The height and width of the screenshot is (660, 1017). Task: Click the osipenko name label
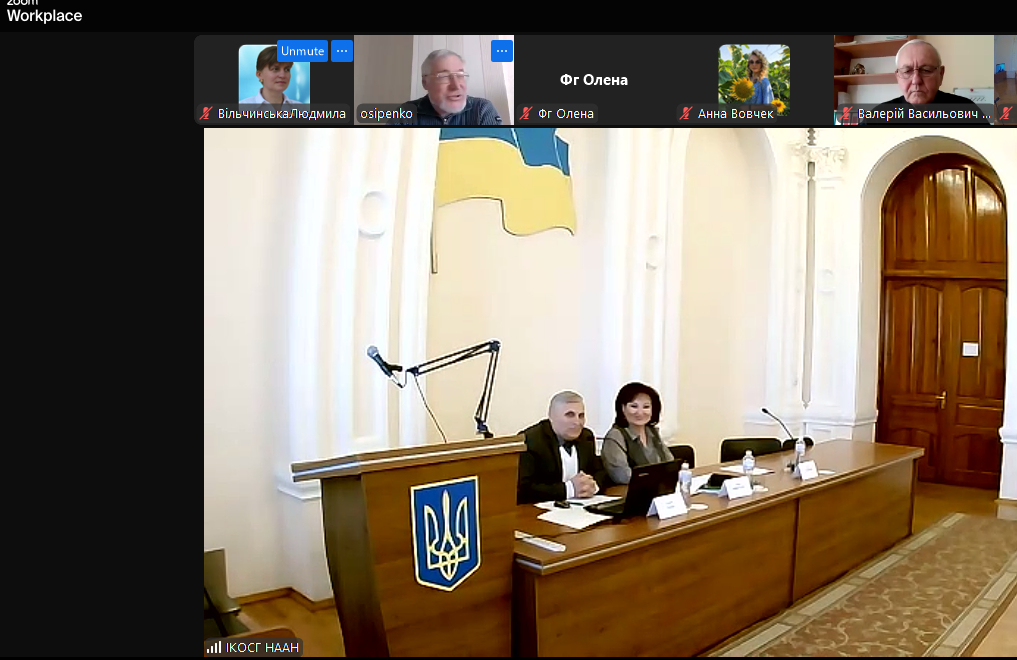click(386, 114)
